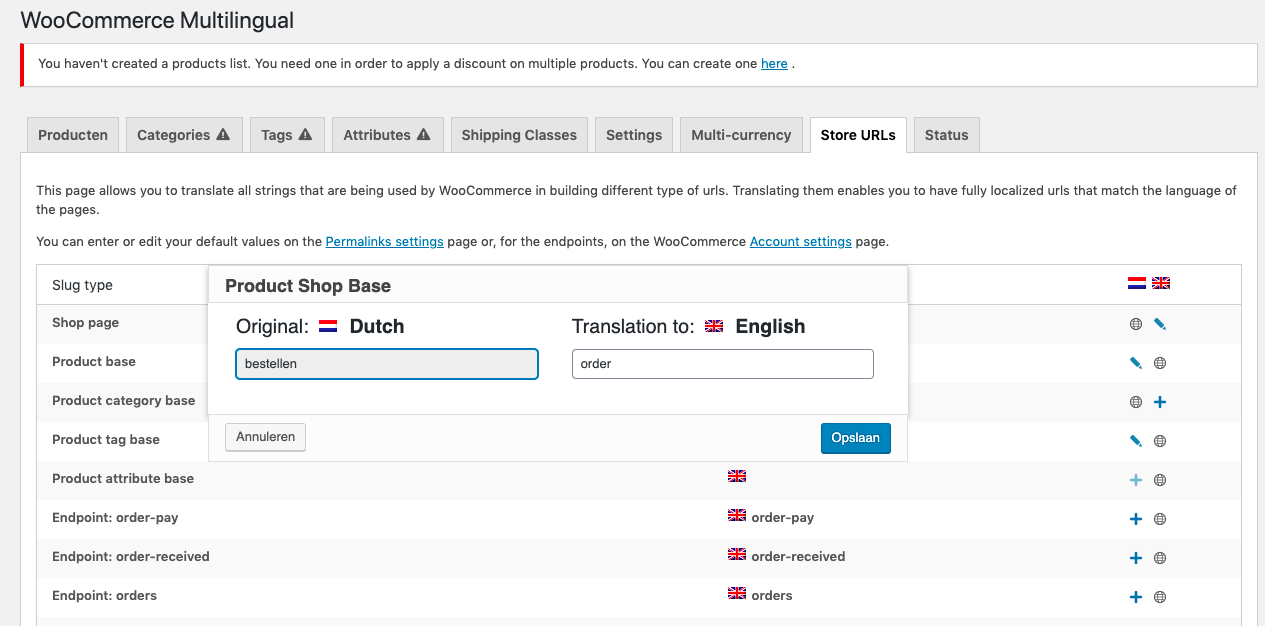Viewport: 1265px width, 626px height.
Task: Click globe icon in Product category base row
Action: (1136, 402)
